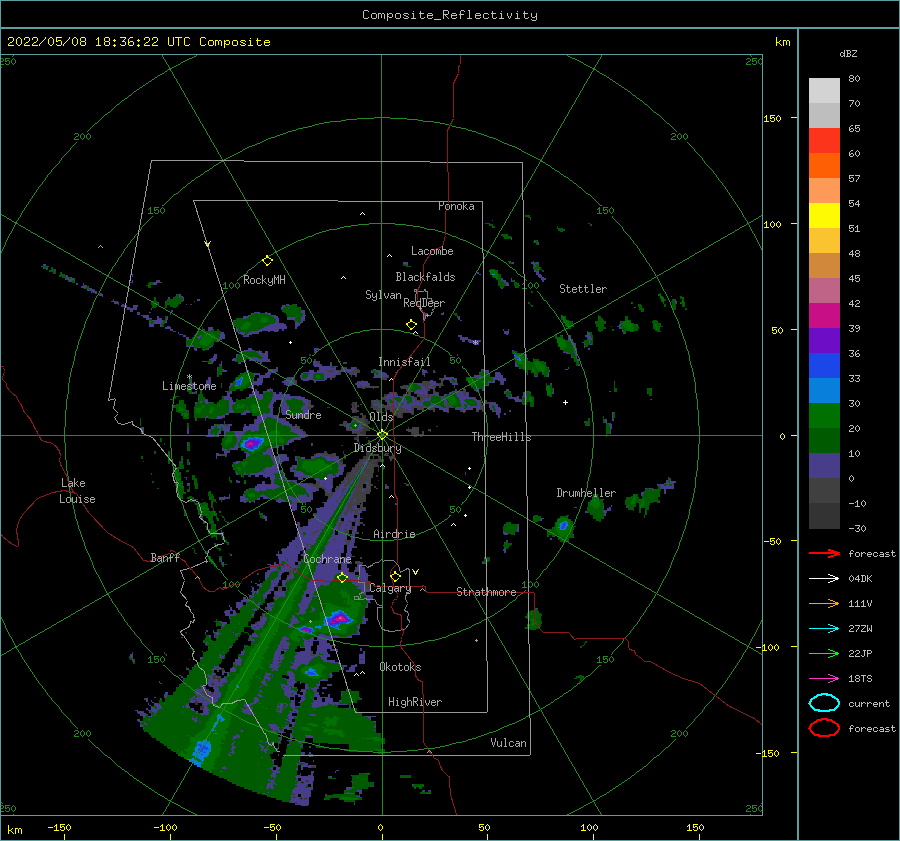The width and height of the screenshot is (900, 841).
Task: Select the bright green 30 dBZ swatch
Action: (x=824, y=415)
